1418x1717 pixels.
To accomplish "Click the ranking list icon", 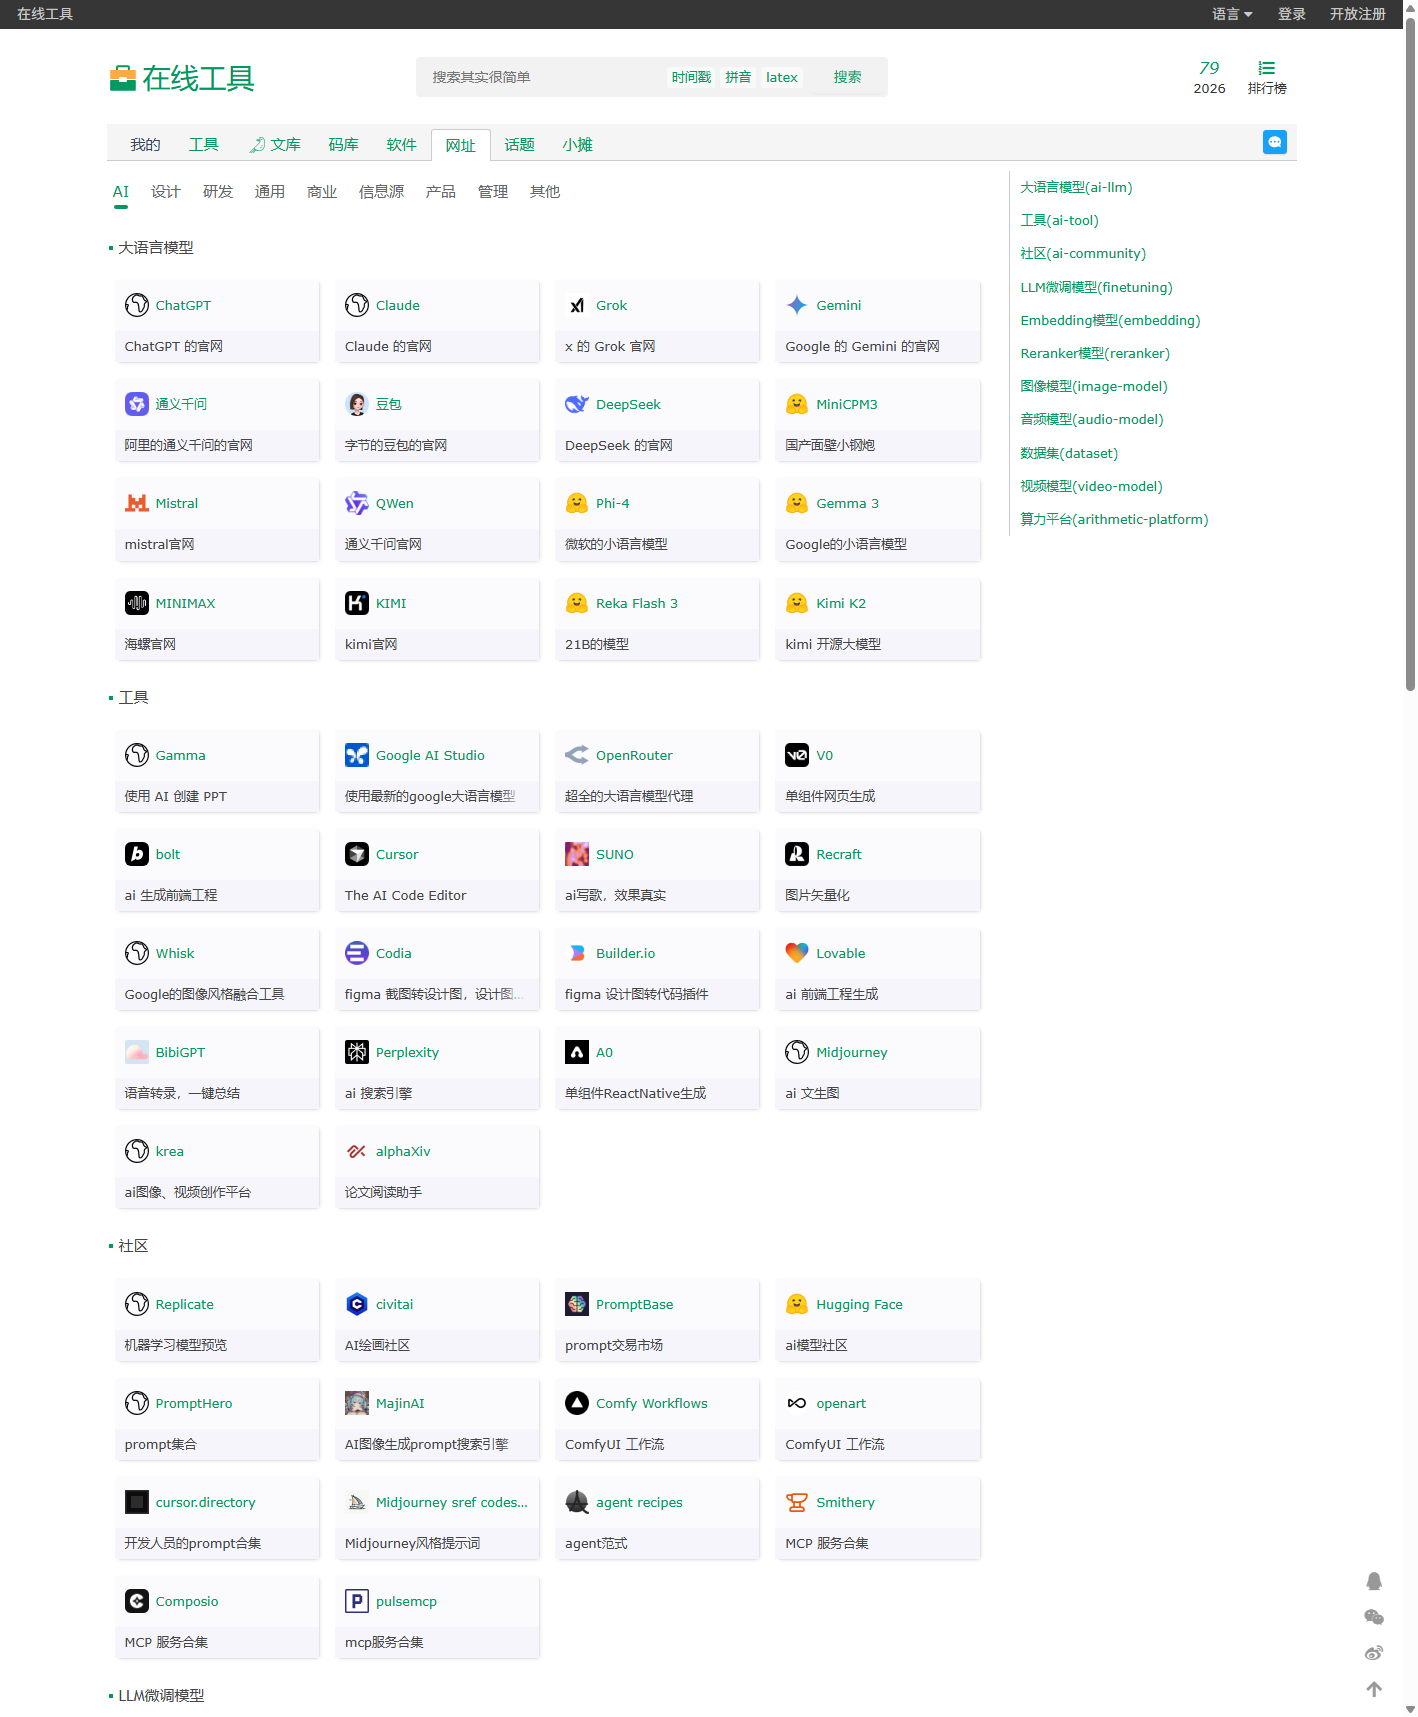I will [1267, 68].
